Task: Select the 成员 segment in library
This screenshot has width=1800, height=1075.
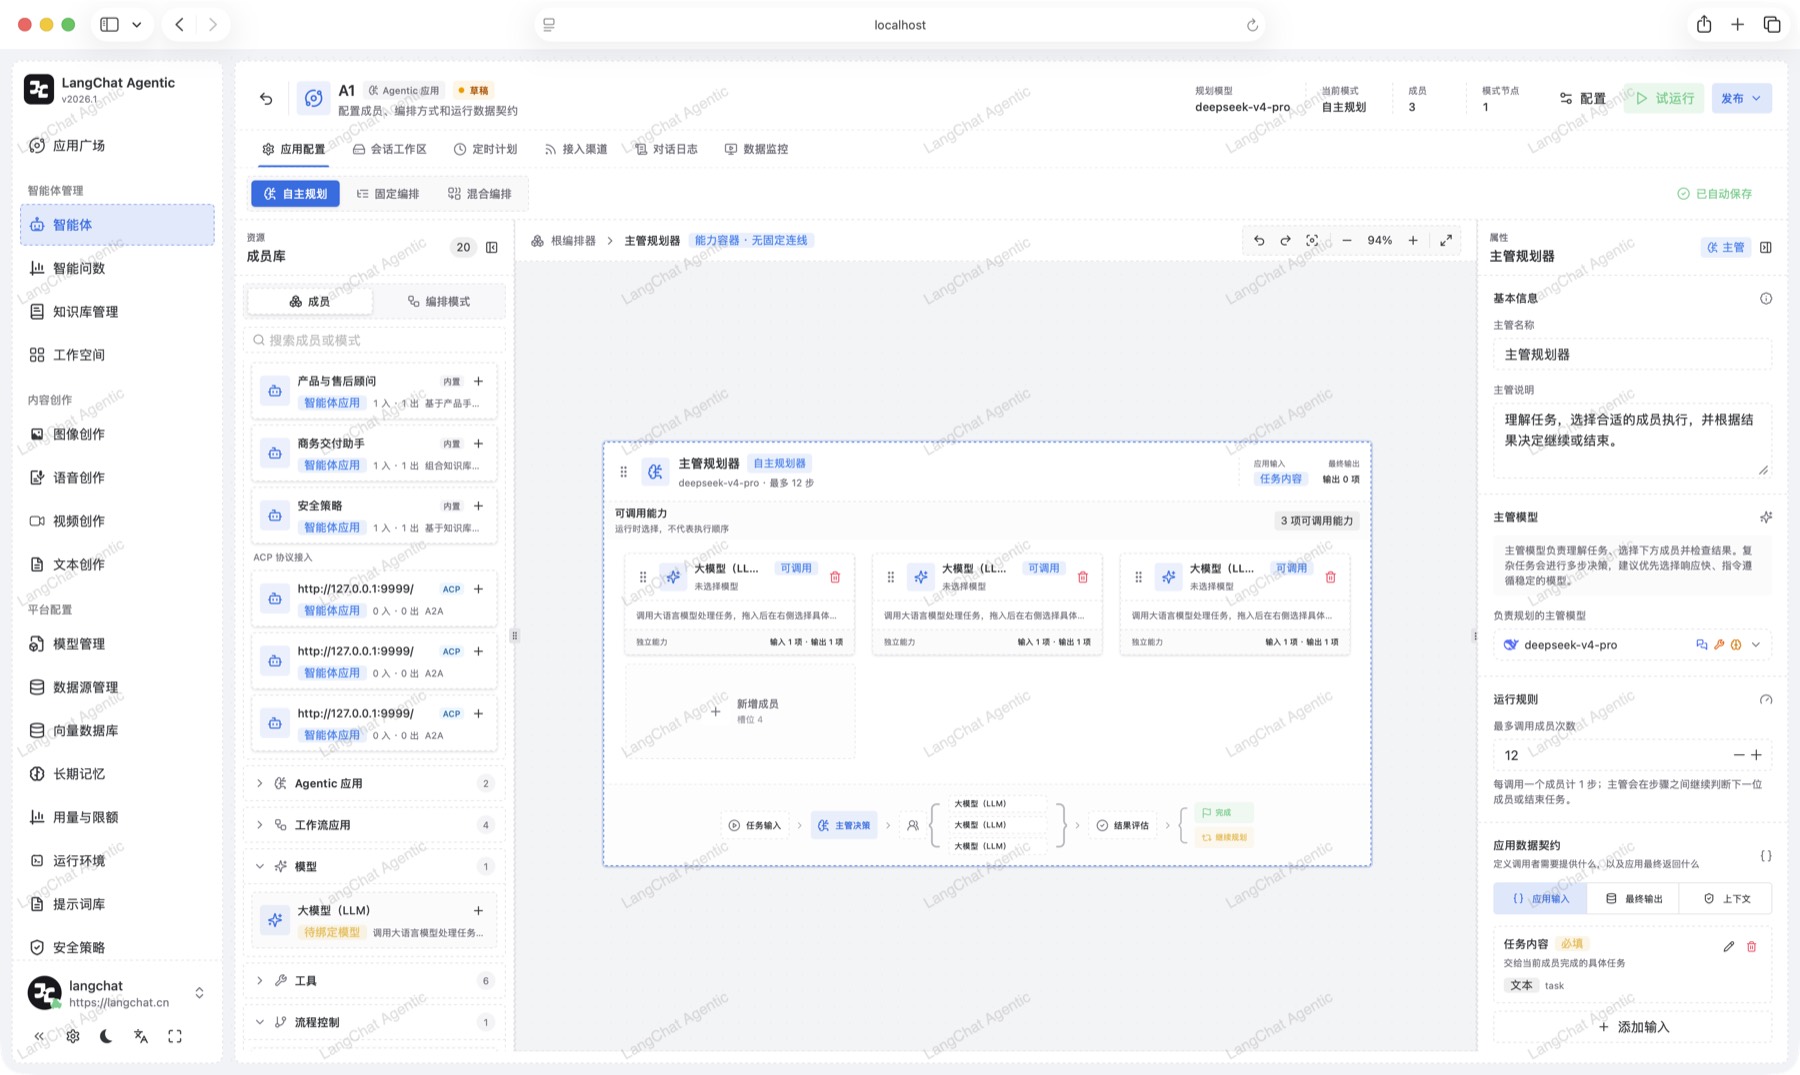Action: coord(309,301)
